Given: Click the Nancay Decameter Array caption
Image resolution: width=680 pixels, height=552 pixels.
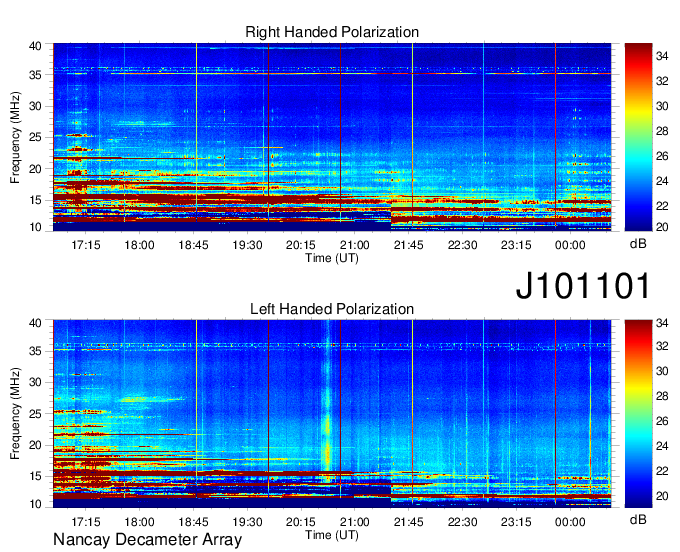Looking at the screenshot, I should click(147, 540).
